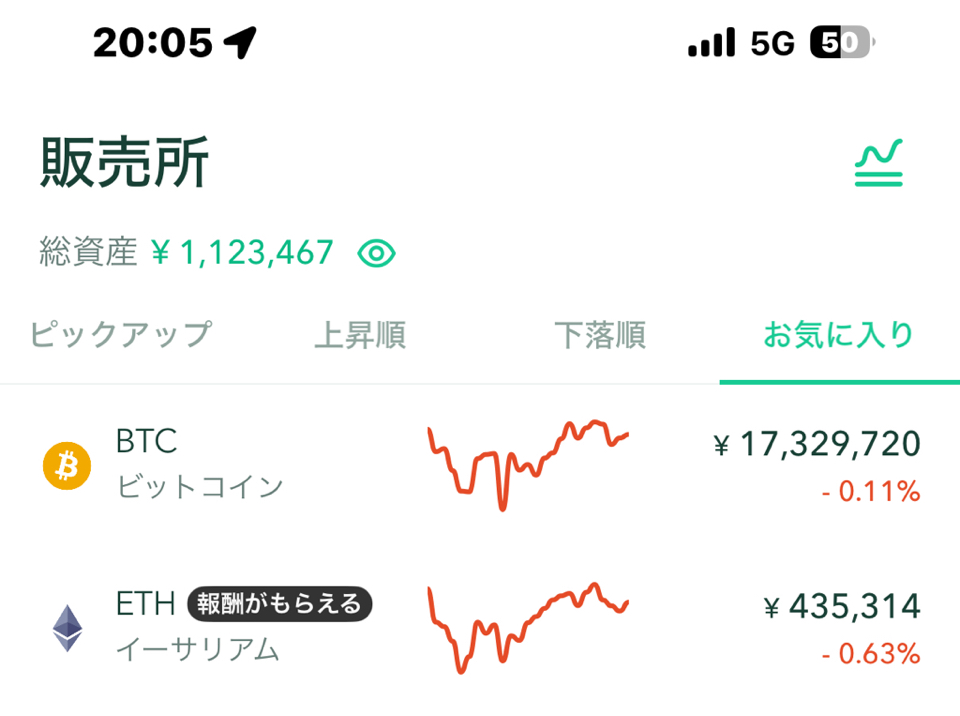Switch to the ピックアップ tab
This screenshot has height=716, width=960.
point(121,334)
